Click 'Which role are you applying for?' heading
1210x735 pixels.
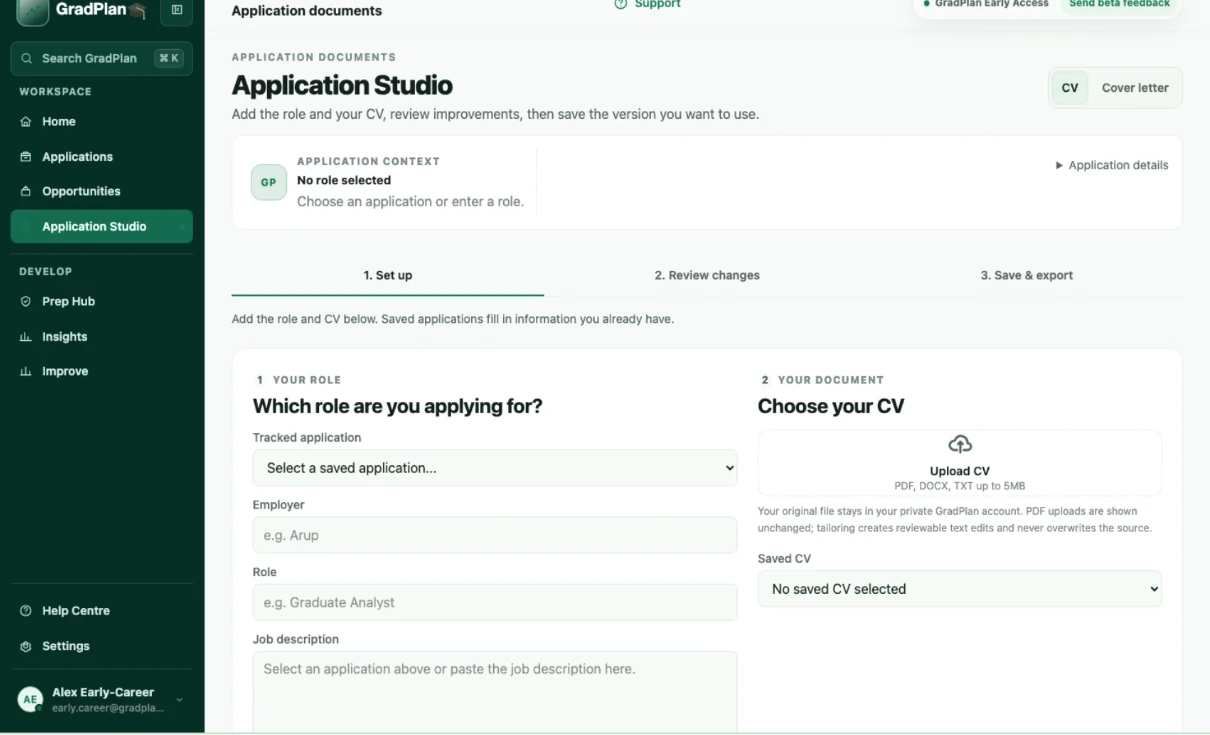[398, 406]
